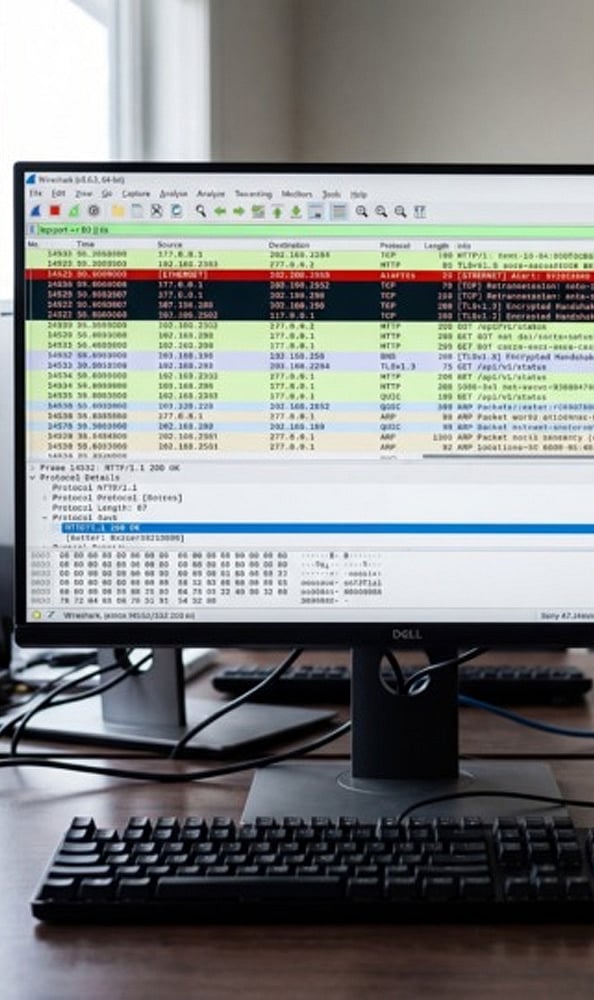Select the red highlighted ETHERNET alert packet row
The width and height of the screenshot is (594, 1000).
(x=309, y=275)
